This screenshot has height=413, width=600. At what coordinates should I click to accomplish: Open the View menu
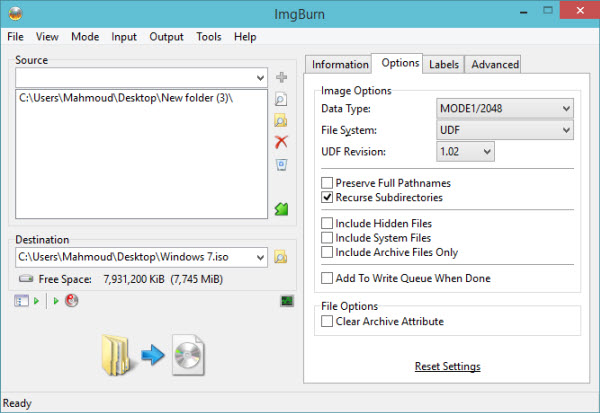coord(47,37)
